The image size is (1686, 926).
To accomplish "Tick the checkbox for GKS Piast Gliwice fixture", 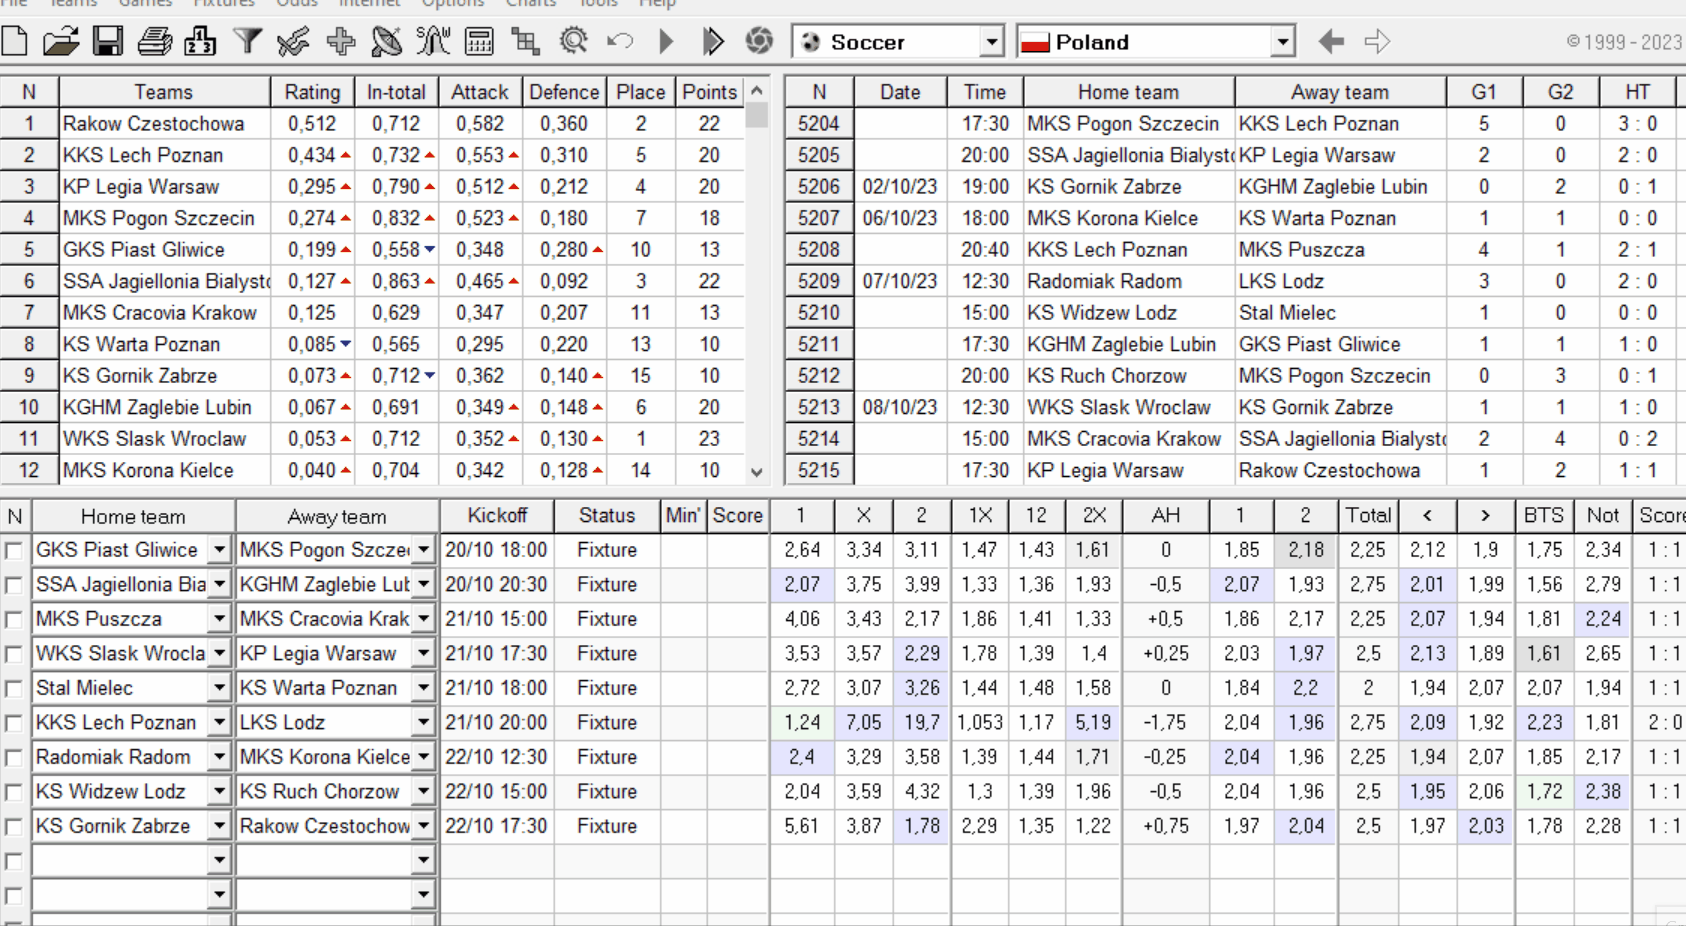I will (14, 551).
